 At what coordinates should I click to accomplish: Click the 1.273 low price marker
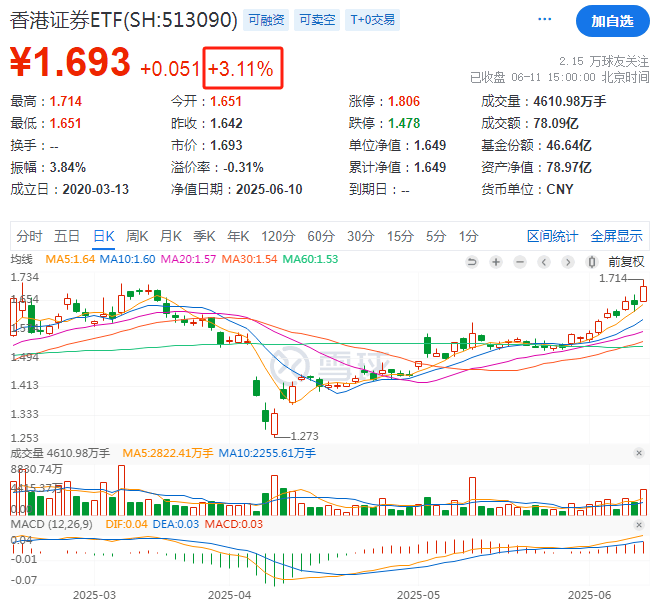click(304, 436)
